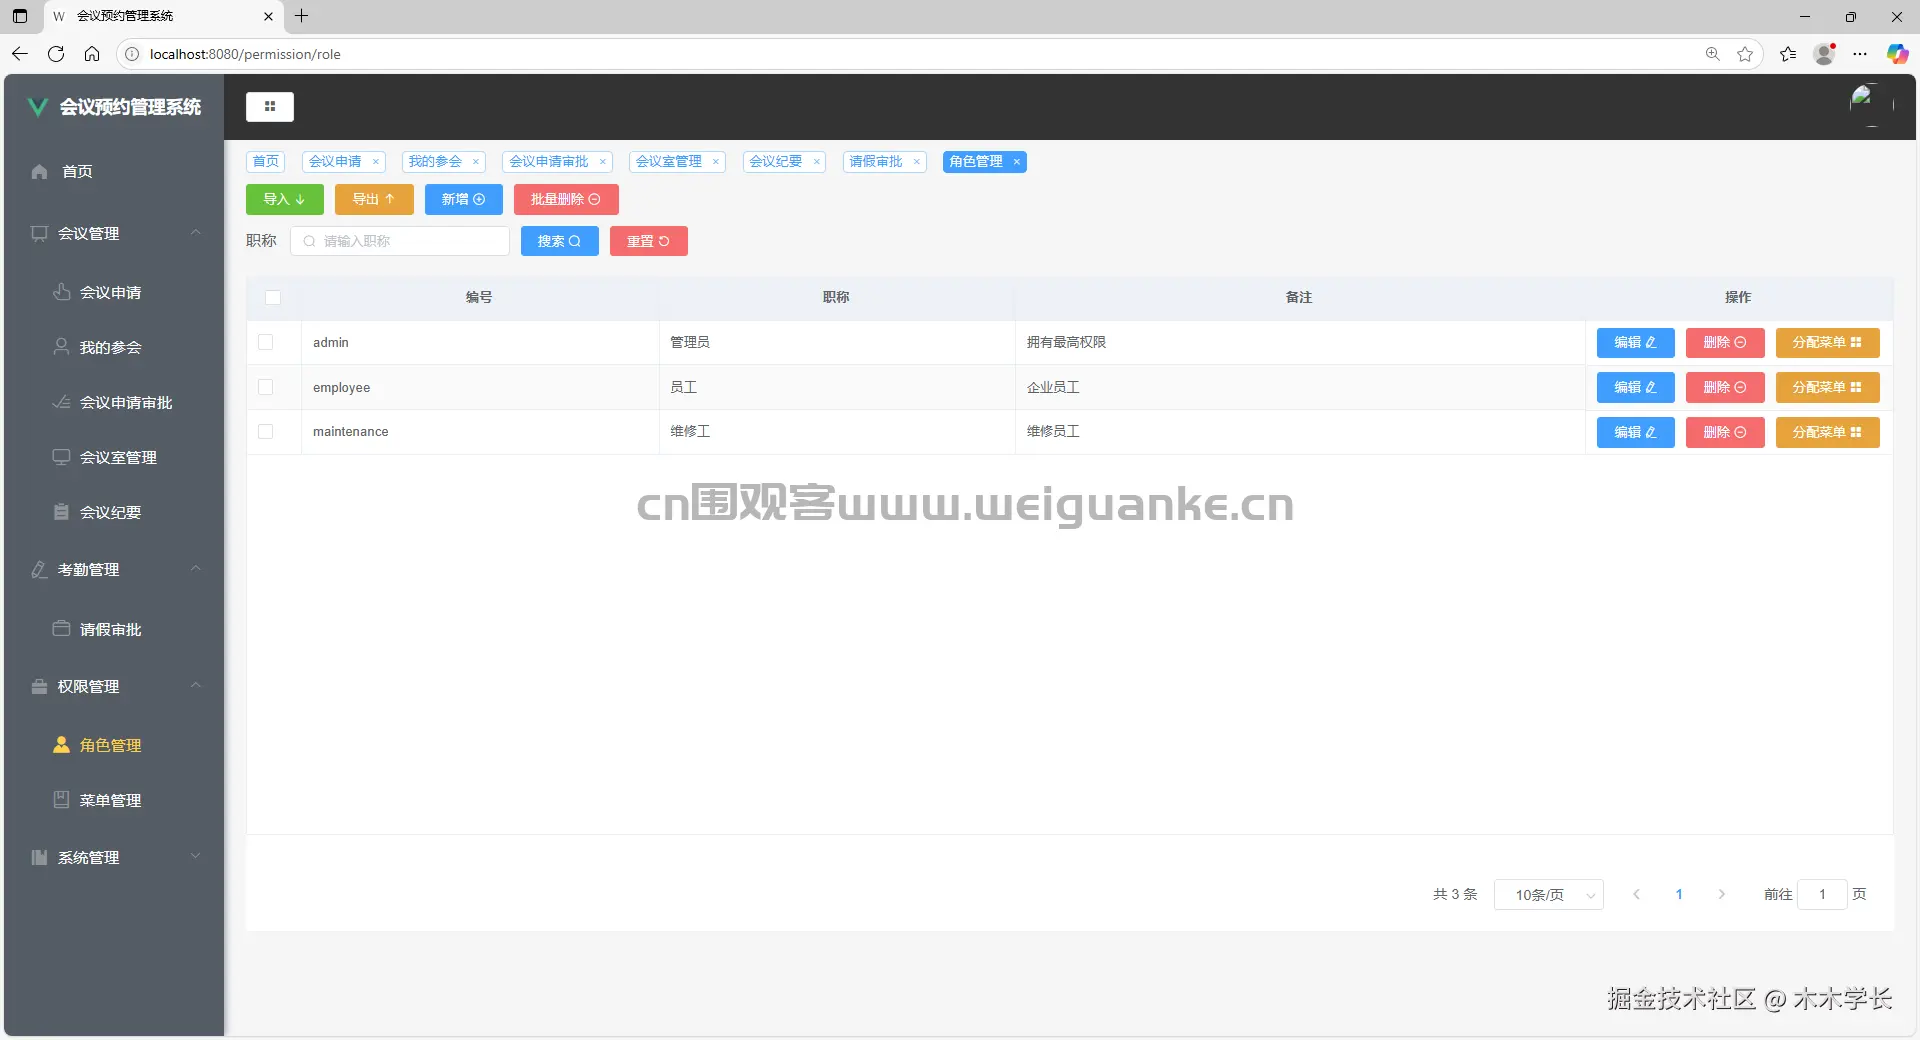The height and width of the screenshot is (1040, 1920).
Task: Close the 会议申请审批 tag tab
Action: pyautogui.click(x=603, y=162)
